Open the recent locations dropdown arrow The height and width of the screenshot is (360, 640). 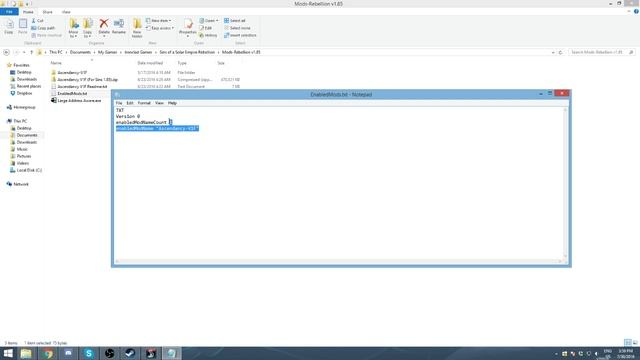point(24,52)
